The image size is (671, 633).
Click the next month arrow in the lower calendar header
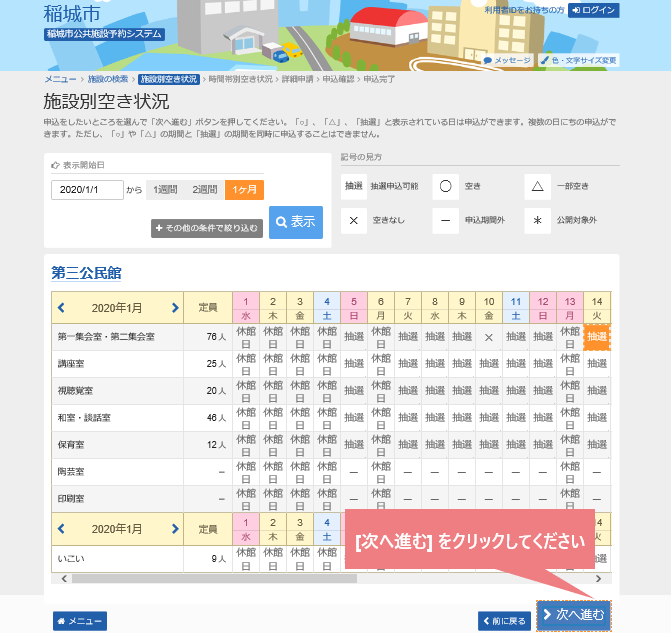[x=175, y=529]
